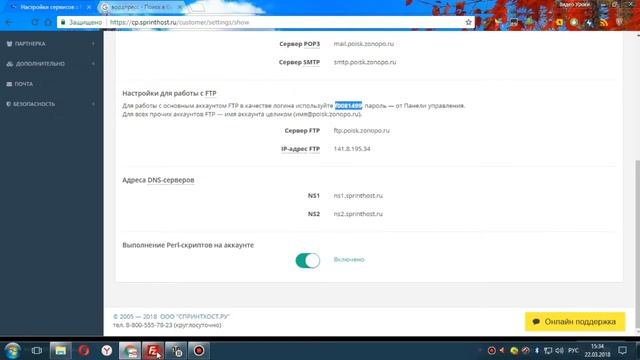Click the Адреса DNS-серверов heading
The height and width of the screenshot is (360, 640).
tap(158, 180)
